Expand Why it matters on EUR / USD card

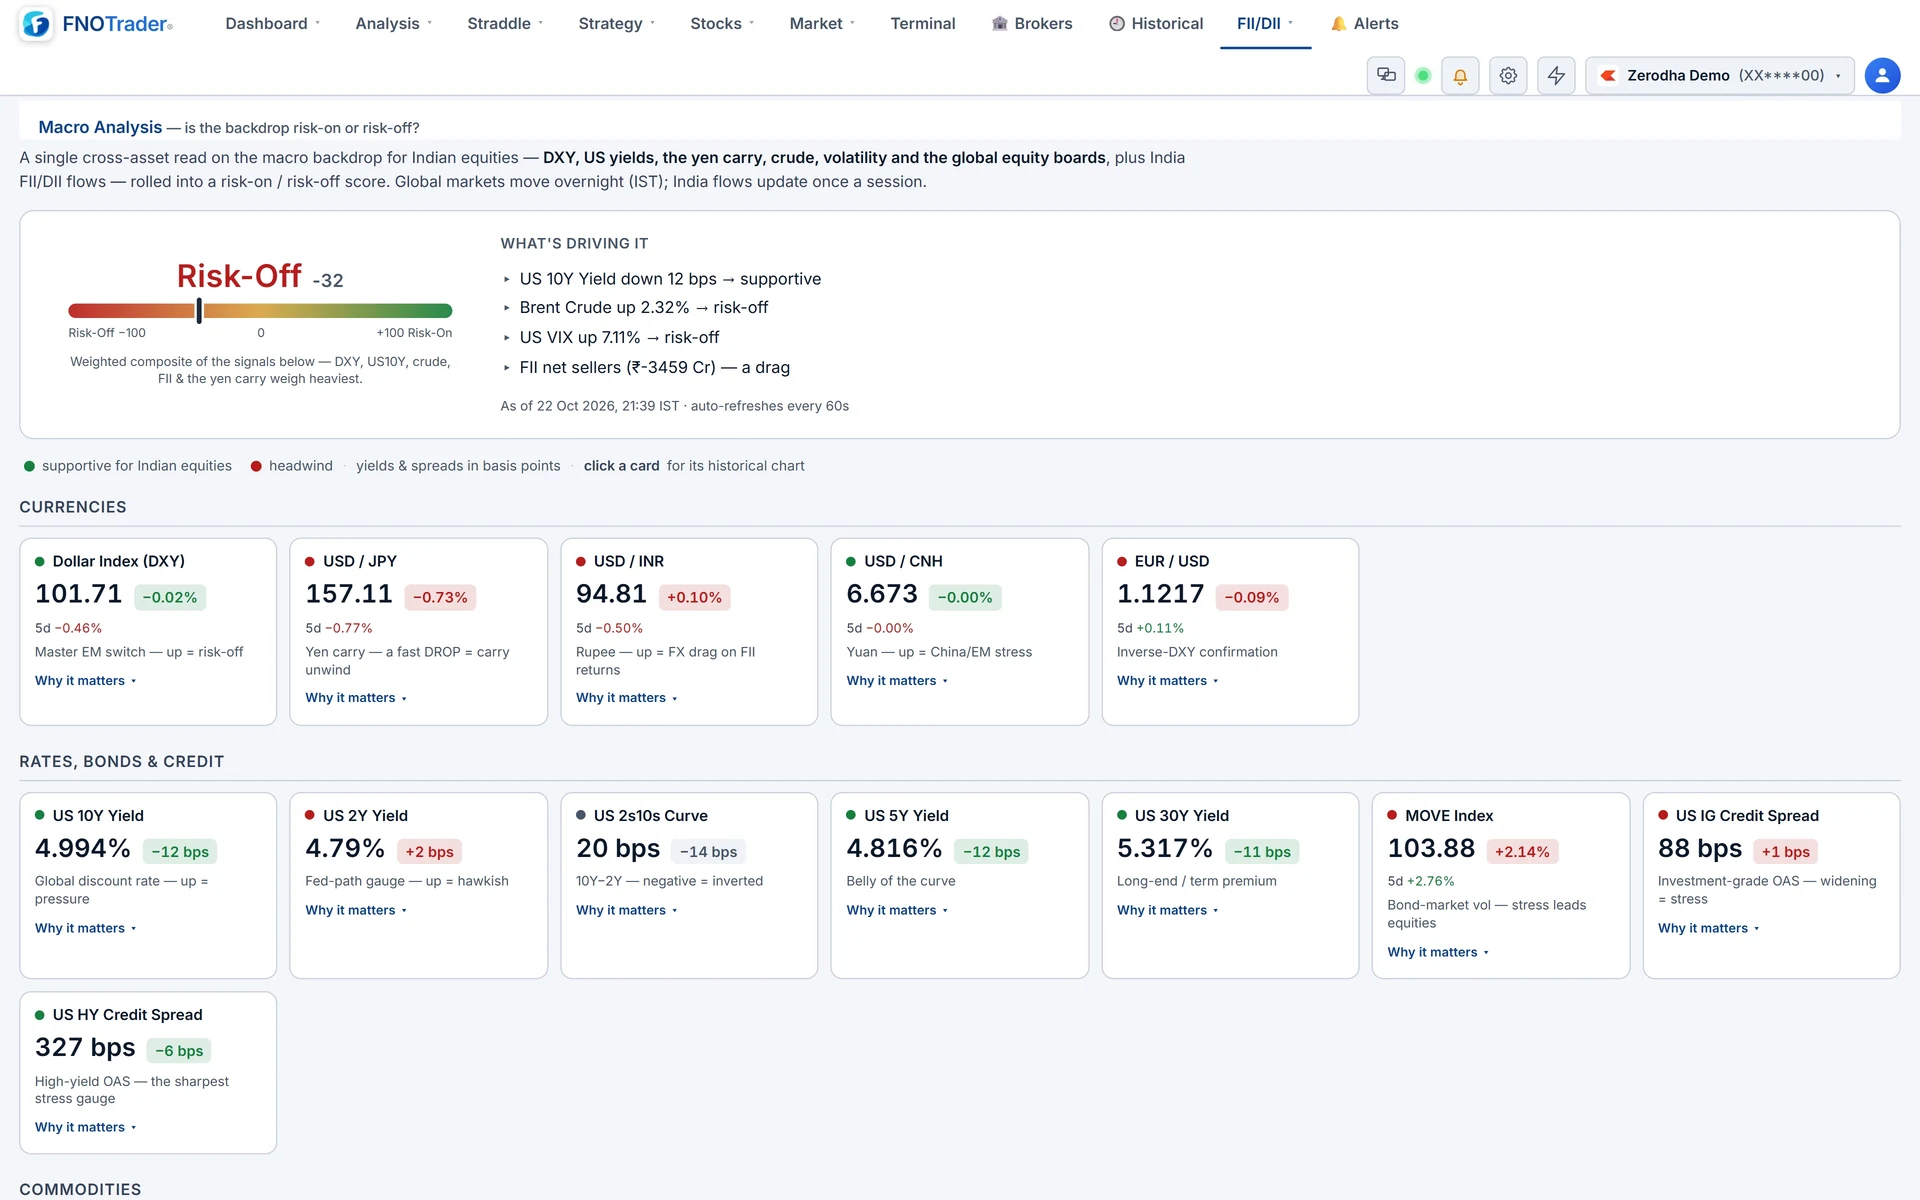pos(1167,681)
